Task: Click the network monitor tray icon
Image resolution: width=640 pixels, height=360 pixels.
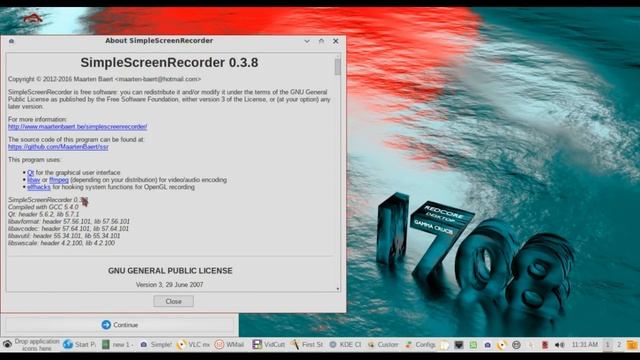Action: 459,345
